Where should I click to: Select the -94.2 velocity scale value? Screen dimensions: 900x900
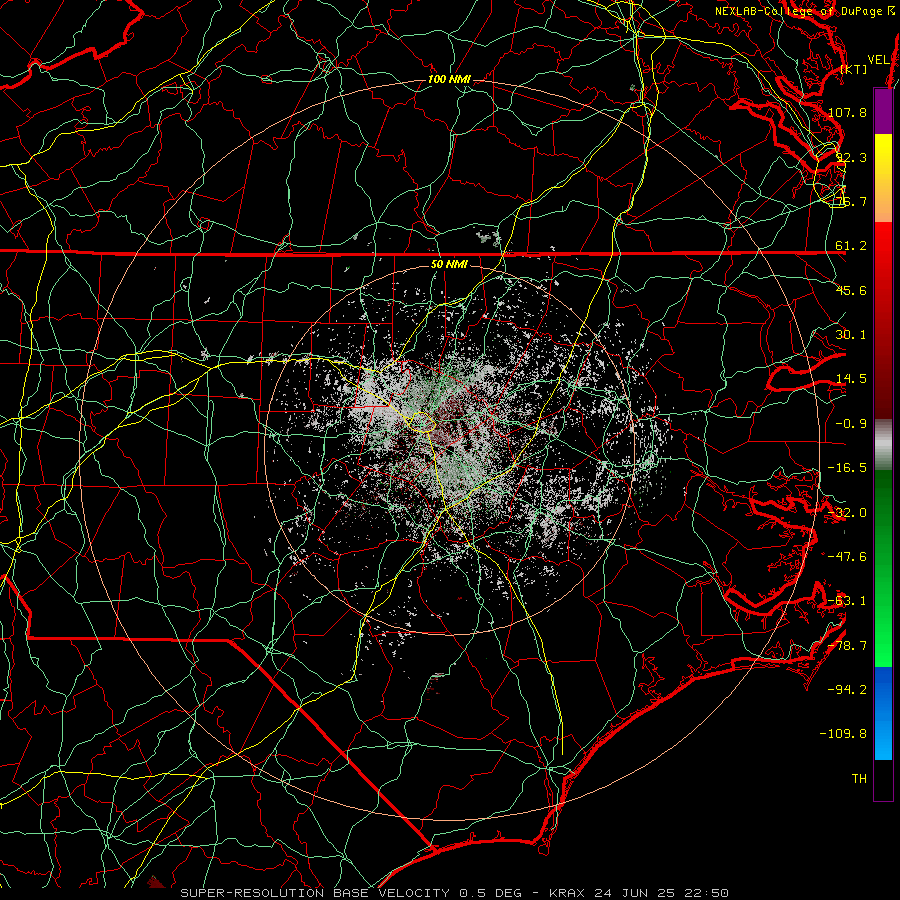847,690
